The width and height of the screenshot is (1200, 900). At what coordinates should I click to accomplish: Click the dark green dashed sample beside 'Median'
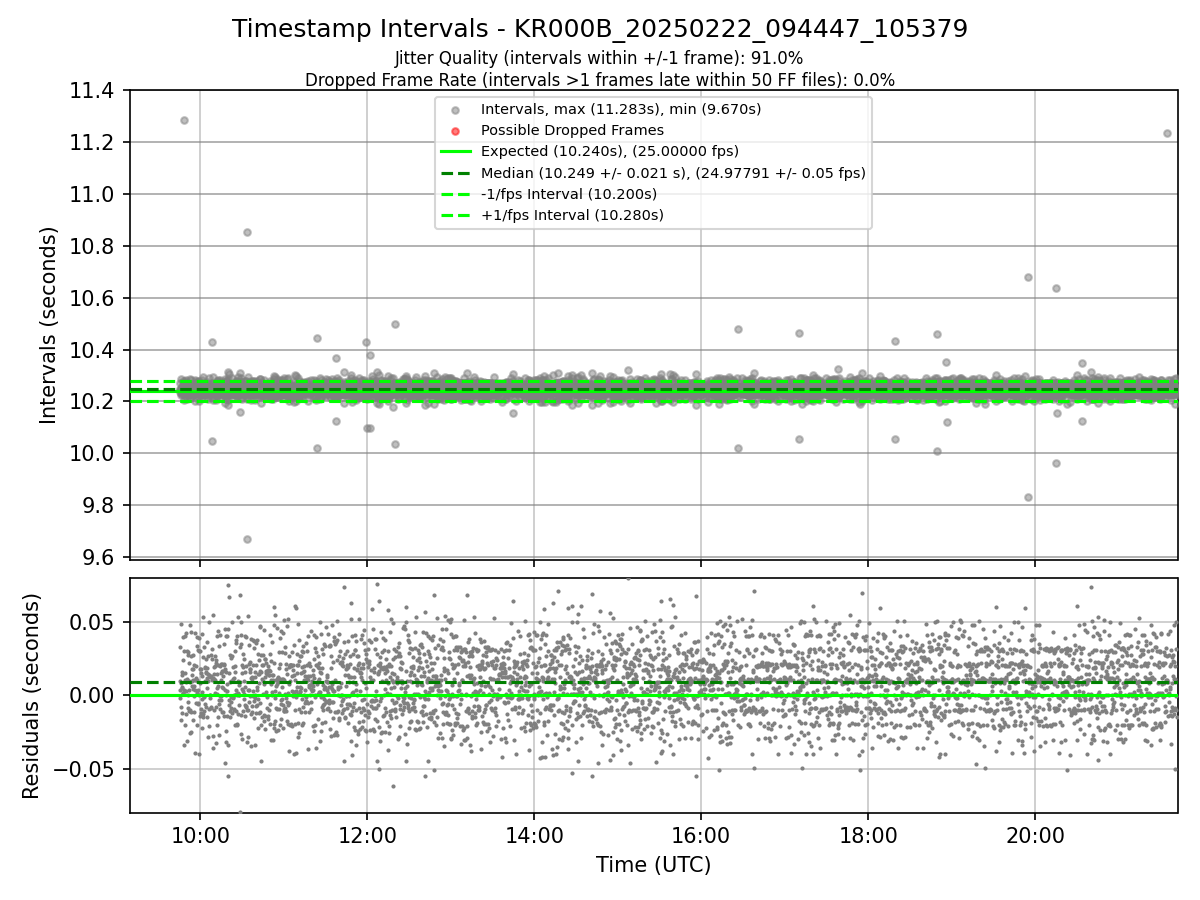456,173
